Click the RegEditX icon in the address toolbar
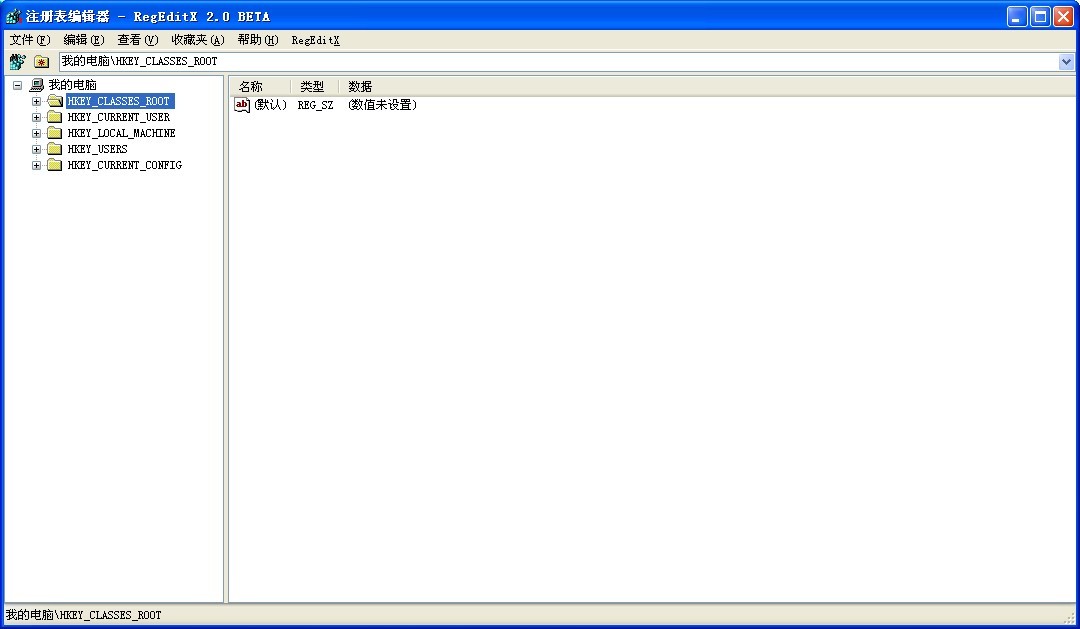This screenshot has width=1080, height=629. click(x=17, y=62)
